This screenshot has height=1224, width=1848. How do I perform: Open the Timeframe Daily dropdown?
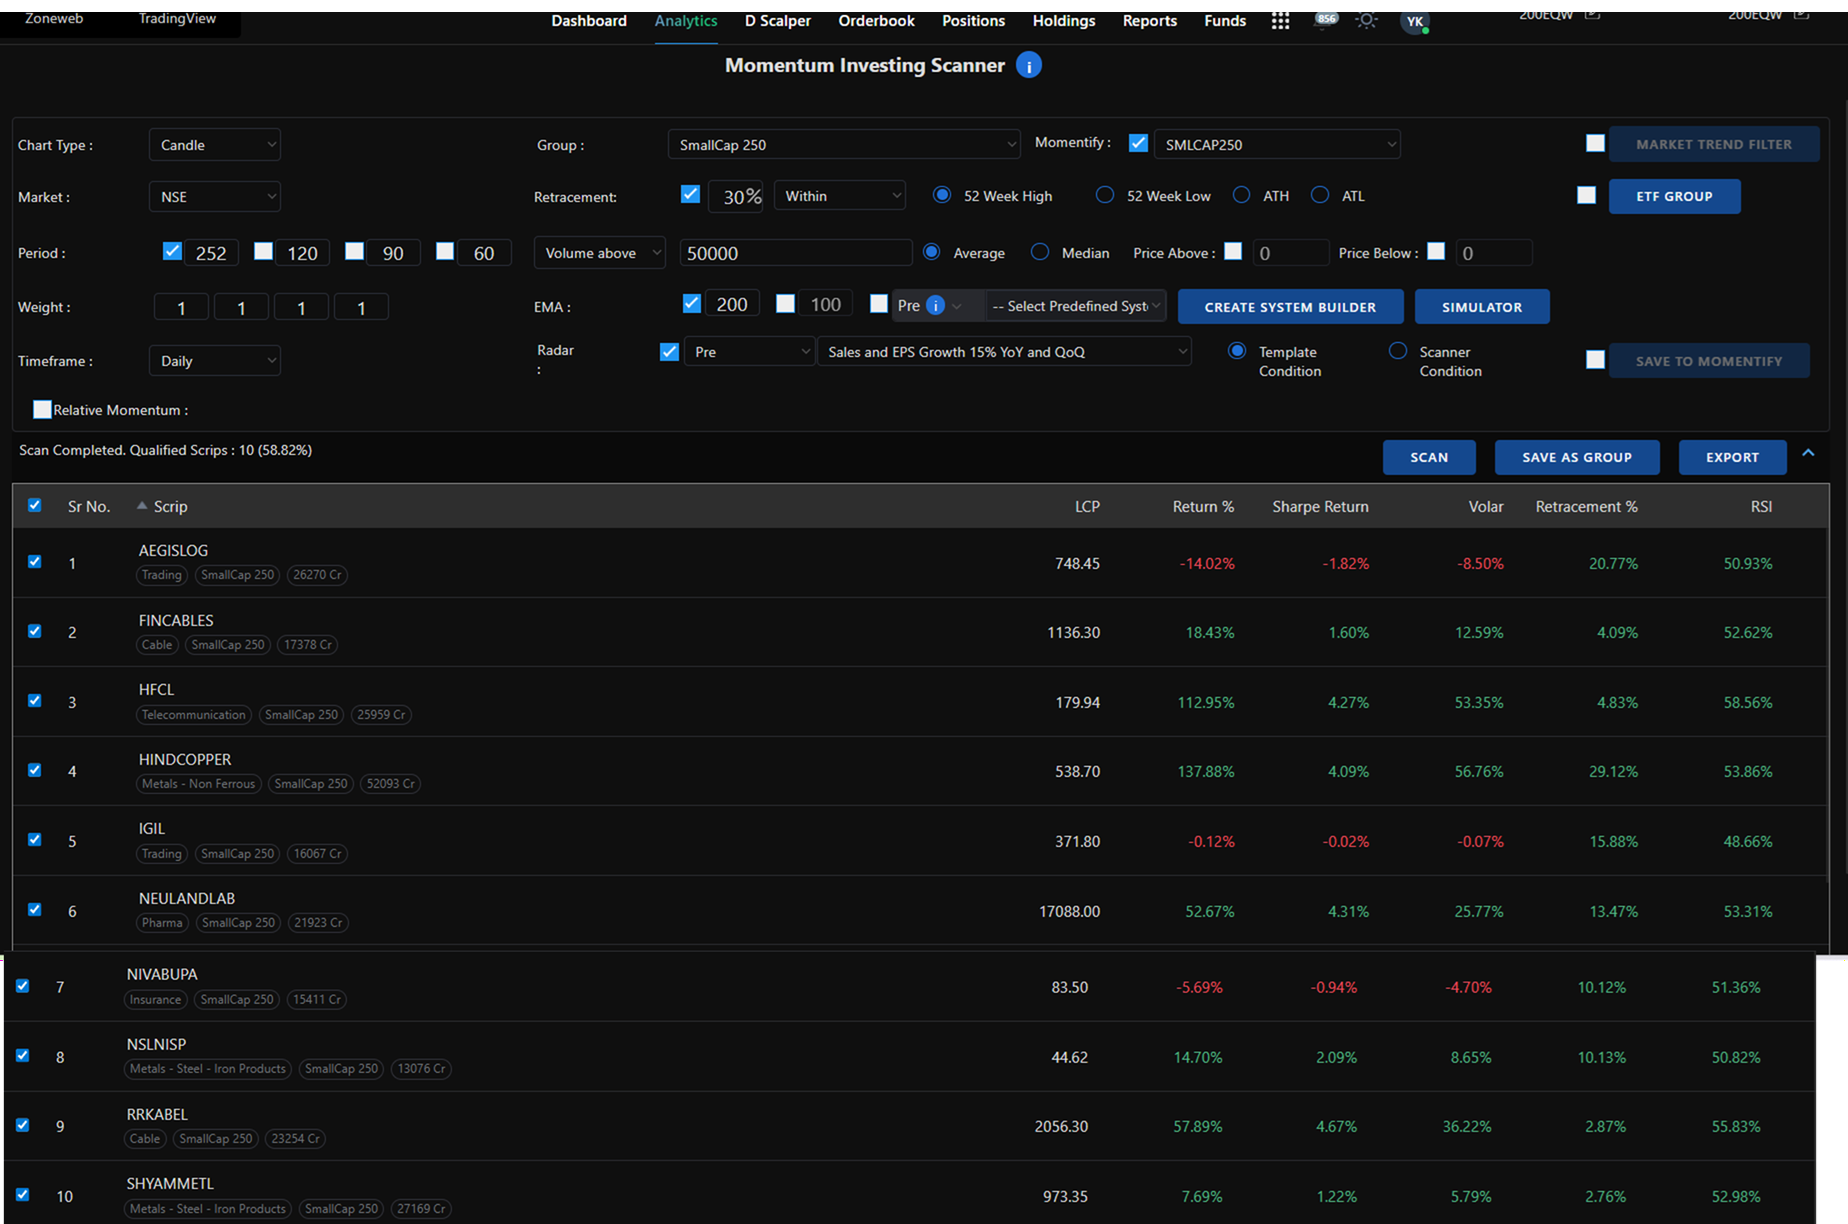214,361
